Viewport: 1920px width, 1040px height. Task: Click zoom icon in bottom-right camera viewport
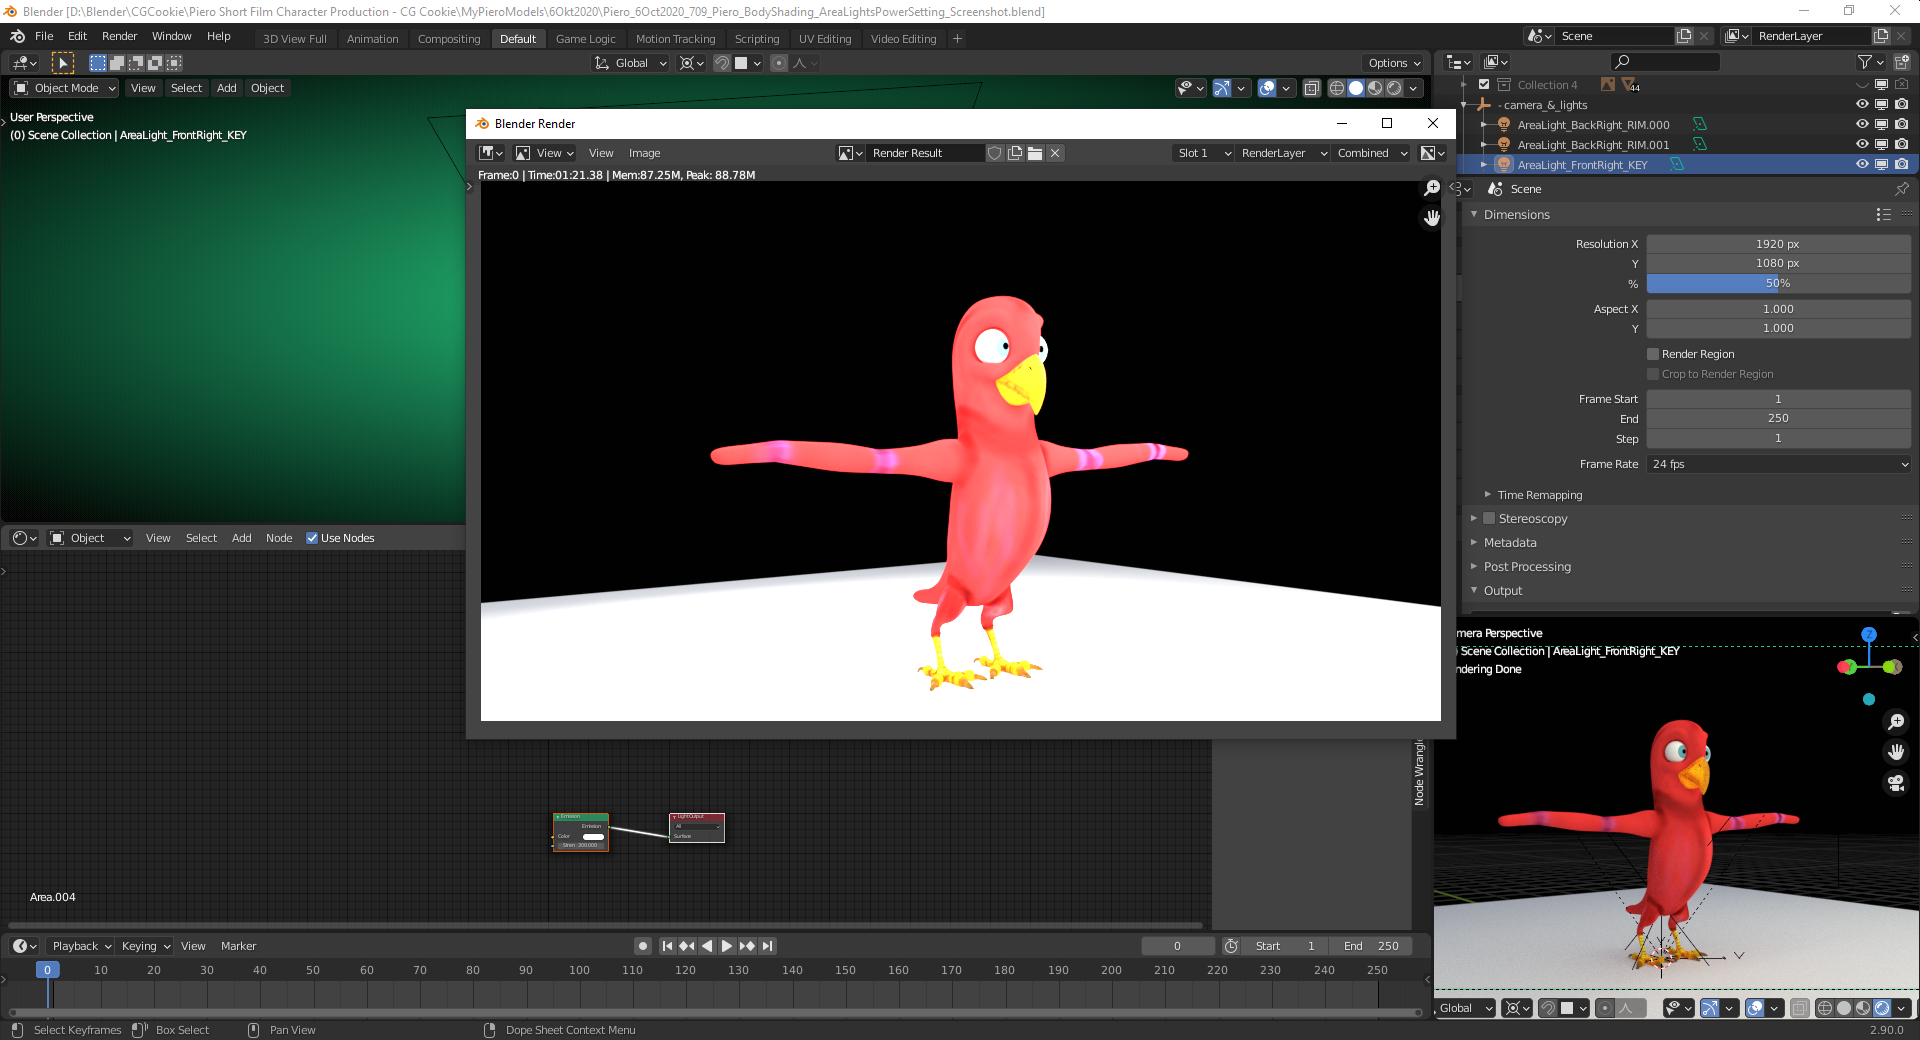point(1896,722)
